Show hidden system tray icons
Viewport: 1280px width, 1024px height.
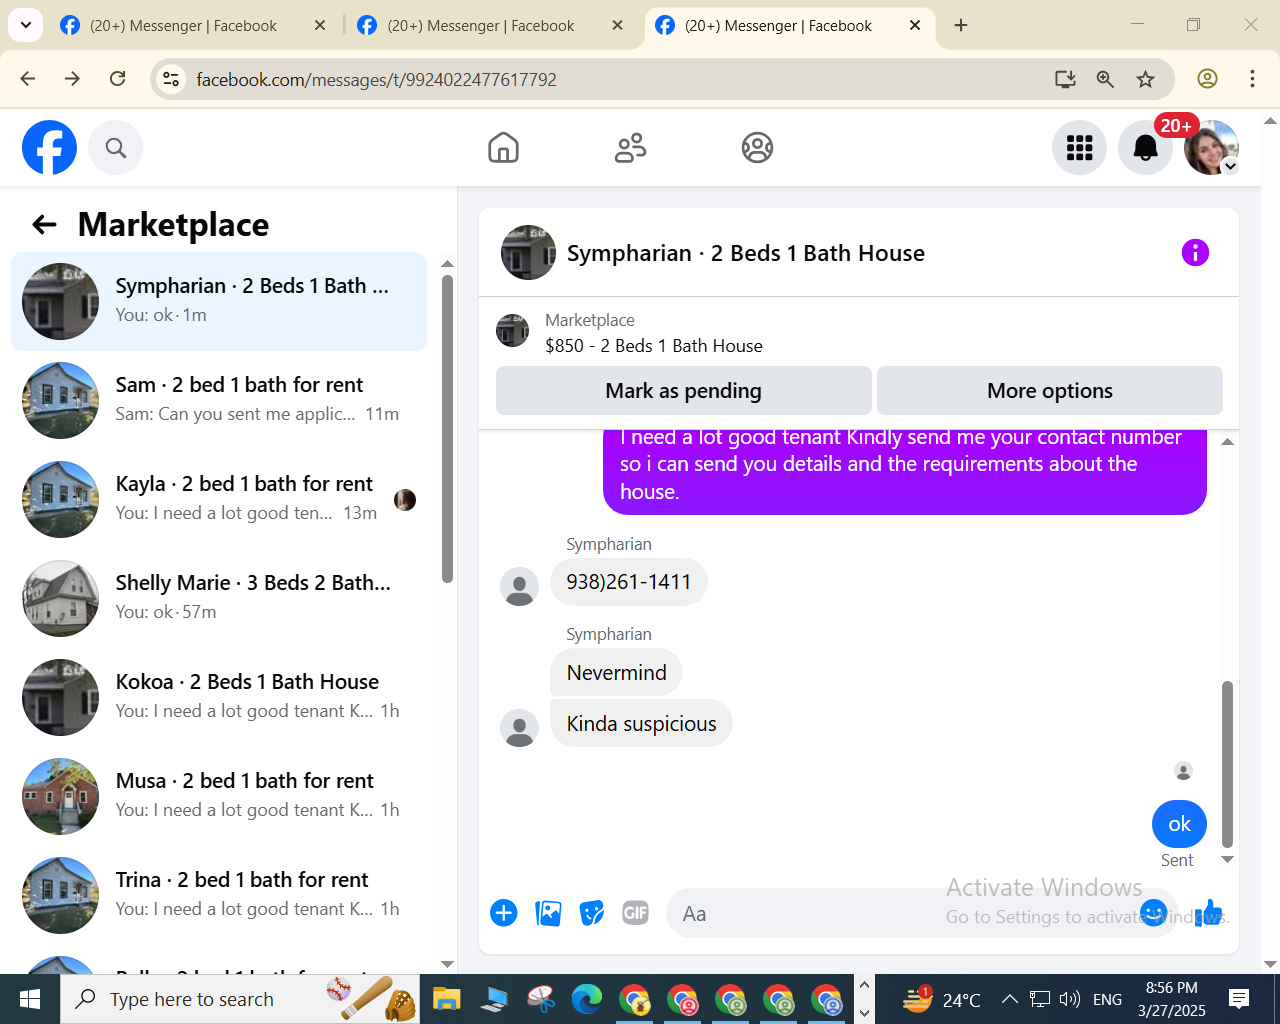click(x=1009, y=999)
